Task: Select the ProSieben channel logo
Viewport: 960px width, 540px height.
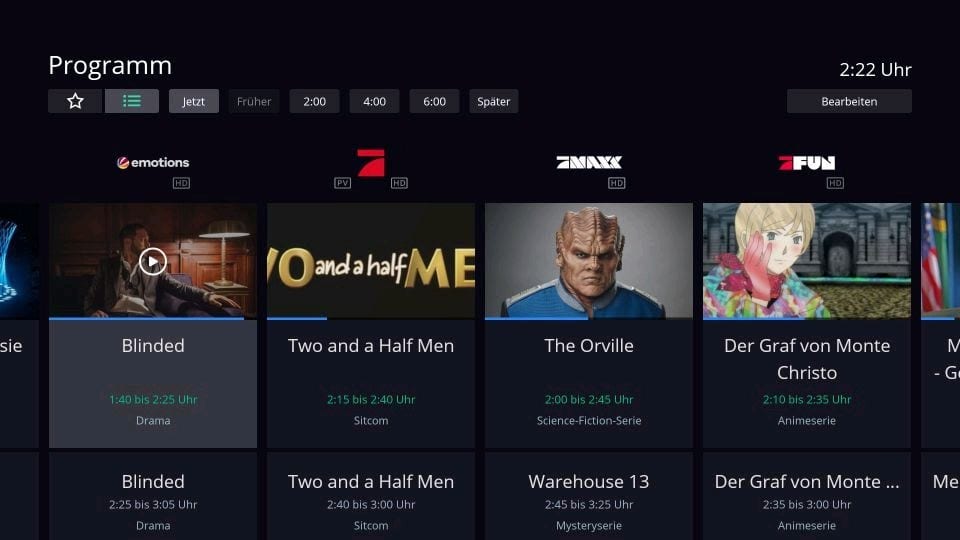Action: coord(371,163)
